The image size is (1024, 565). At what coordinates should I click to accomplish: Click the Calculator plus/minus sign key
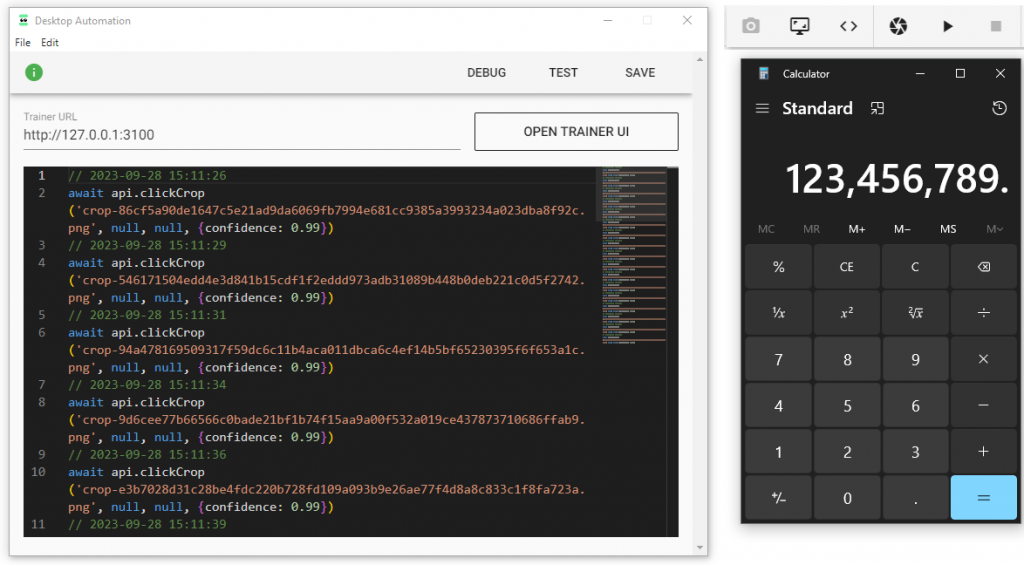[778, 498]
